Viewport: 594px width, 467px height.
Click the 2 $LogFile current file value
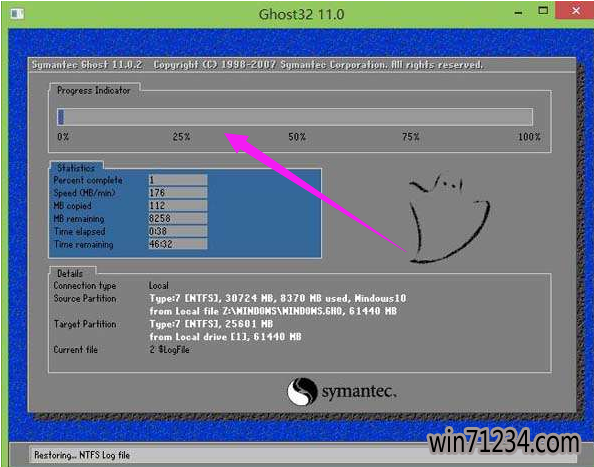169,350
